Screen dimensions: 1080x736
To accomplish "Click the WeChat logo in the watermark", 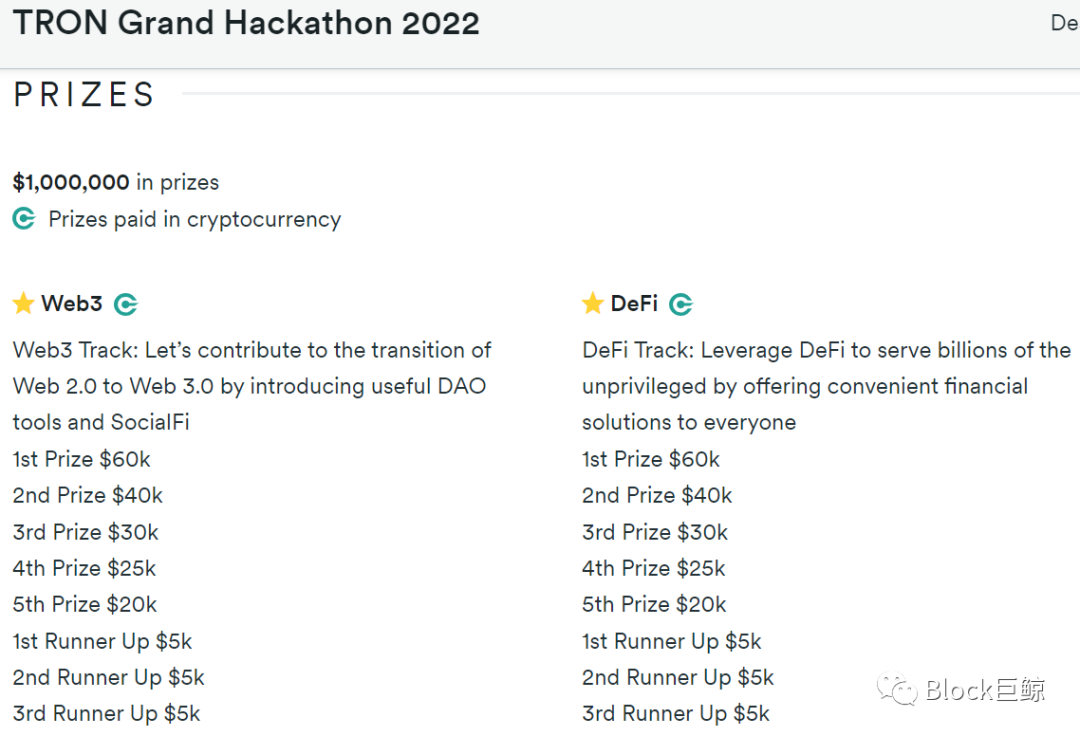I will pyautogui.click(x=897, y=689).
